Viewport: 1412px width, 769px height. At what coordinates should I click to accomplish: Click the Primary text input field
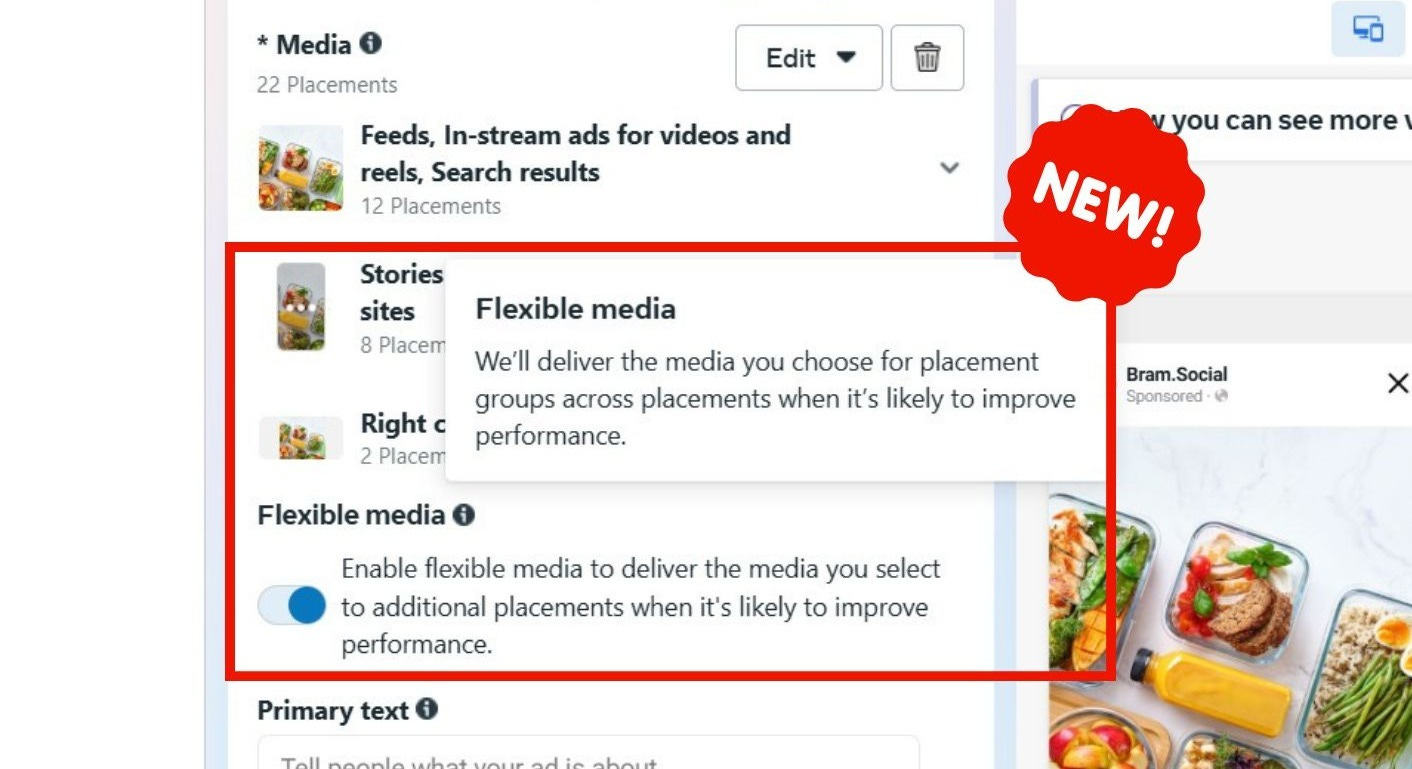tap(588, 753)
